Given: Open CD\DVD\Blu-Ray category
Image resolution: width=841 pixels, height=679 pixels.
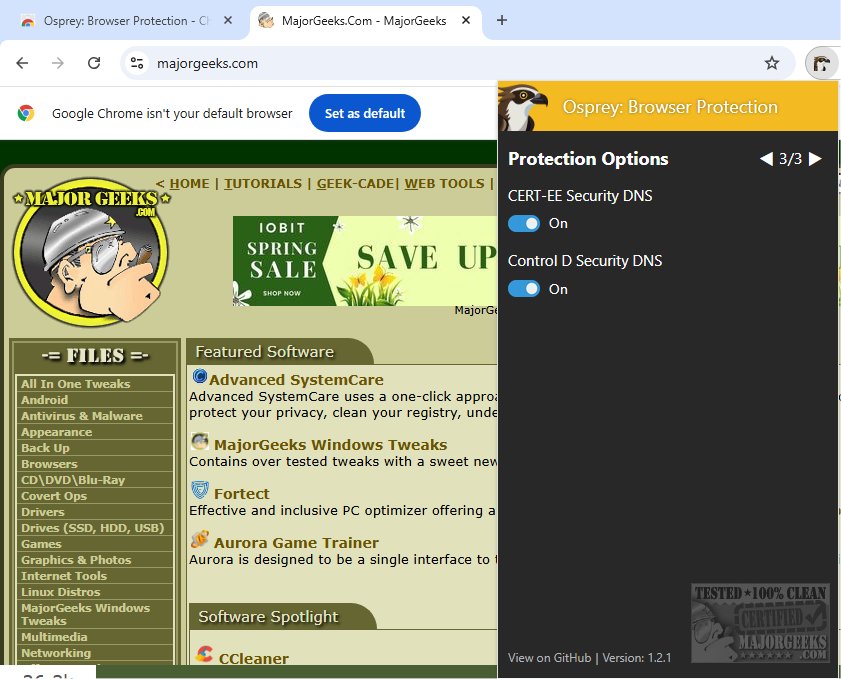Looking at the screenshot, I should (72, 480).
